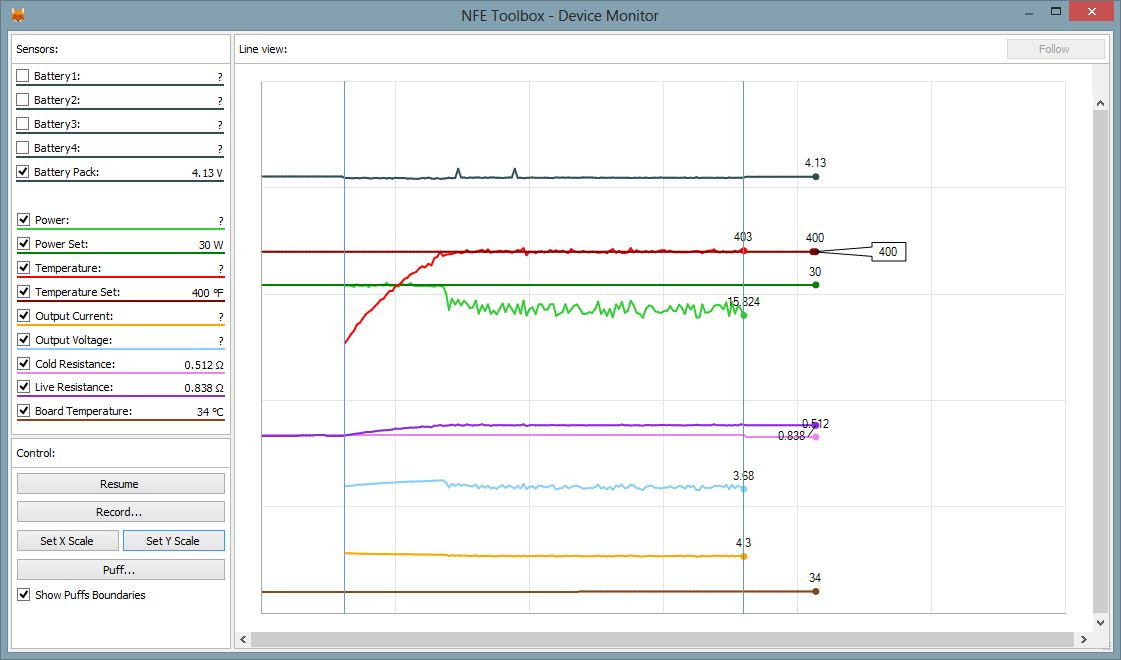Click the Line view heading
The width and height of the screenshot is (1121, 660).
(x=263, y=49)
